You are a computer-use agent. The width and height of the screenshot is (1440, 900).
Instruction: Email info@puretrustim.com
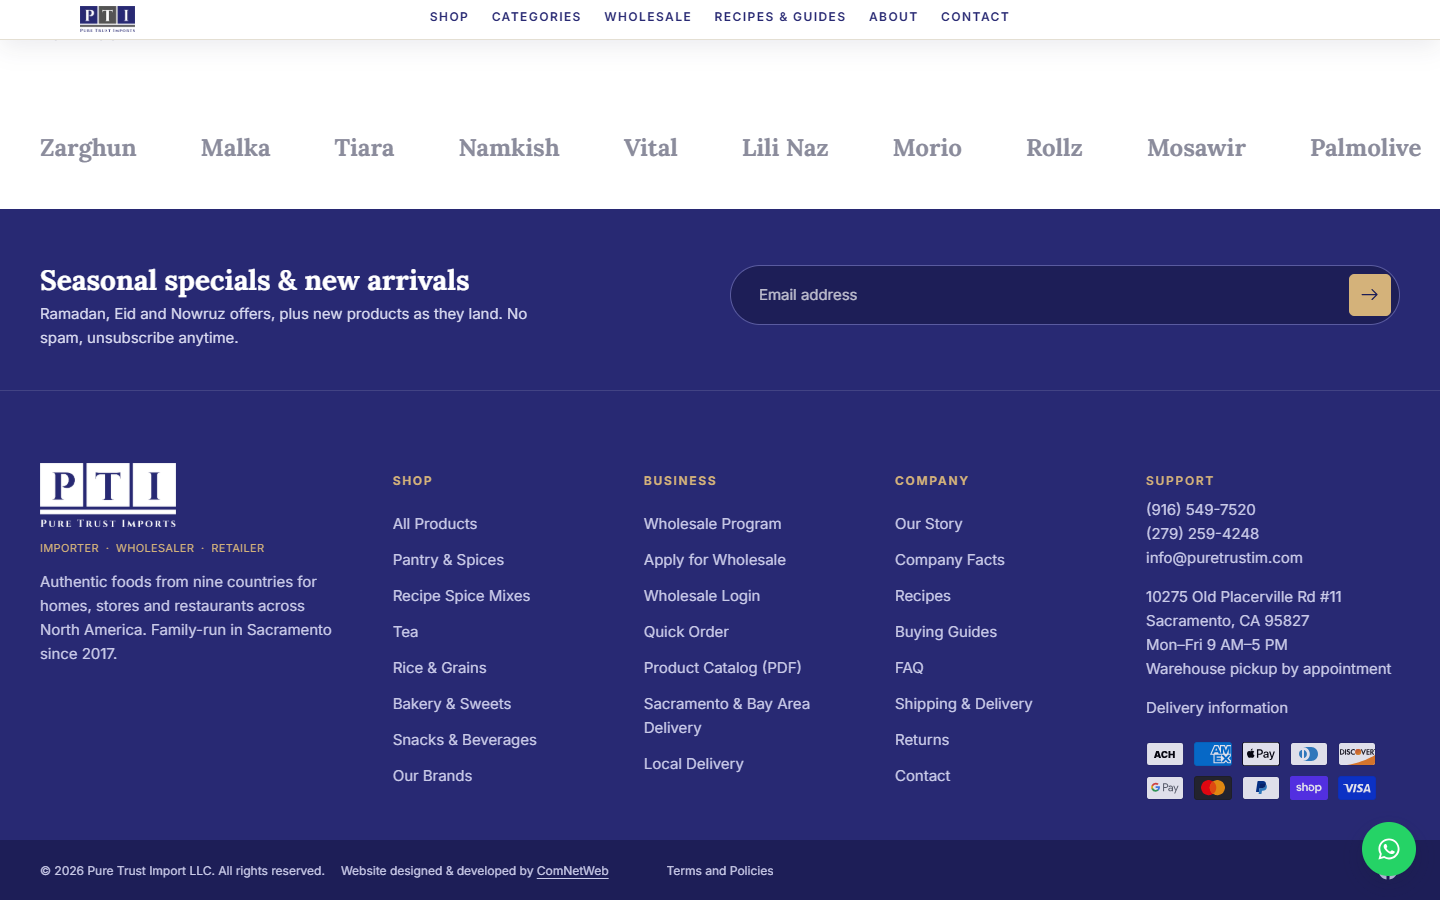(1224, 558)
